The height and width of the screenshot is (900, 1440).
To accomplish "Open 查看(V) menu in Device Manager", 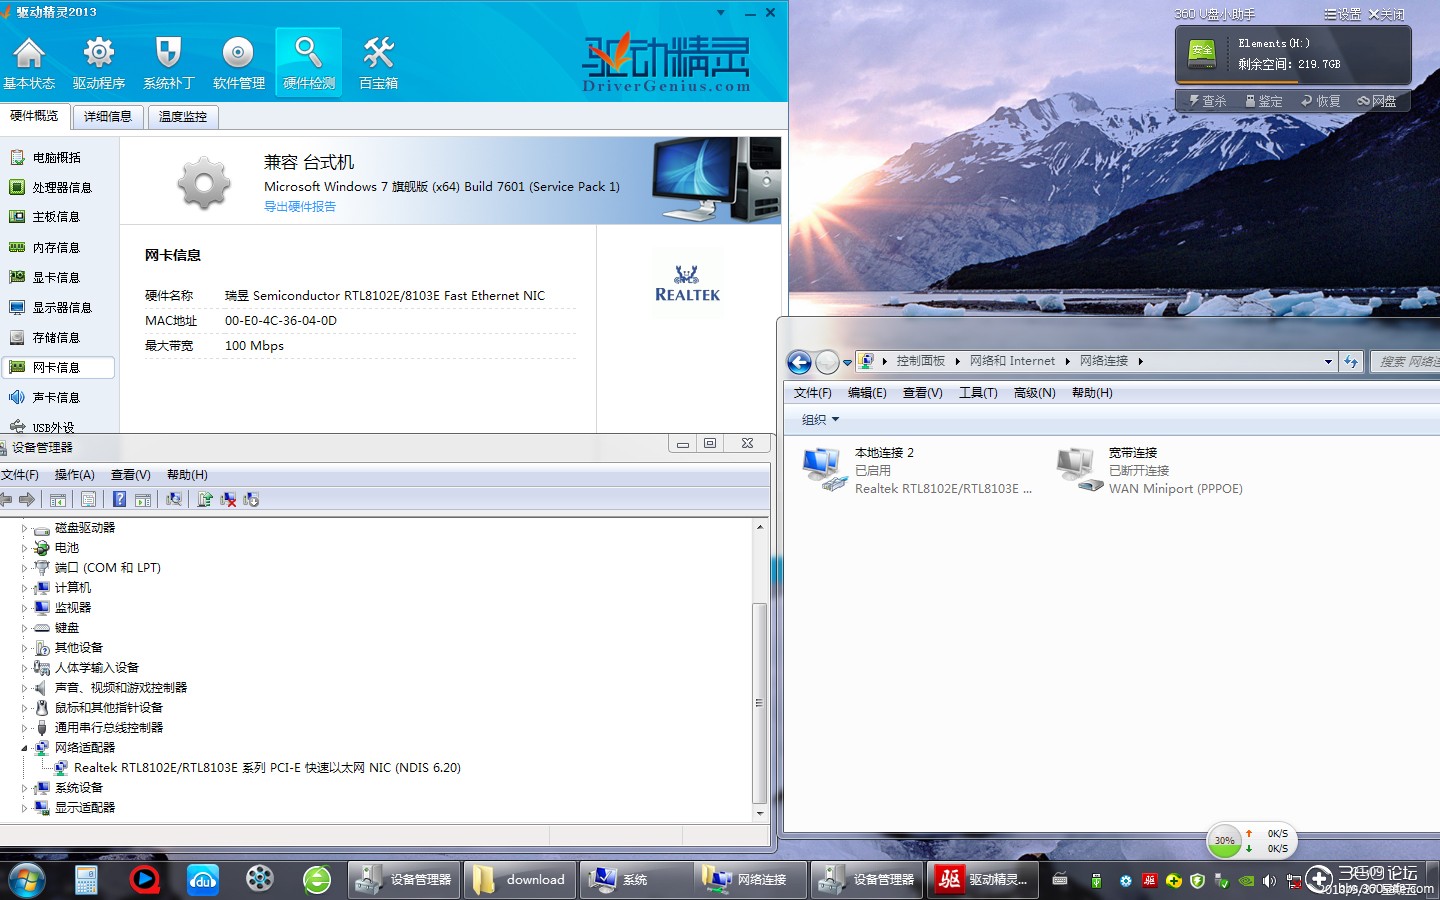I will pyautogui.click(x=131, y=475).
